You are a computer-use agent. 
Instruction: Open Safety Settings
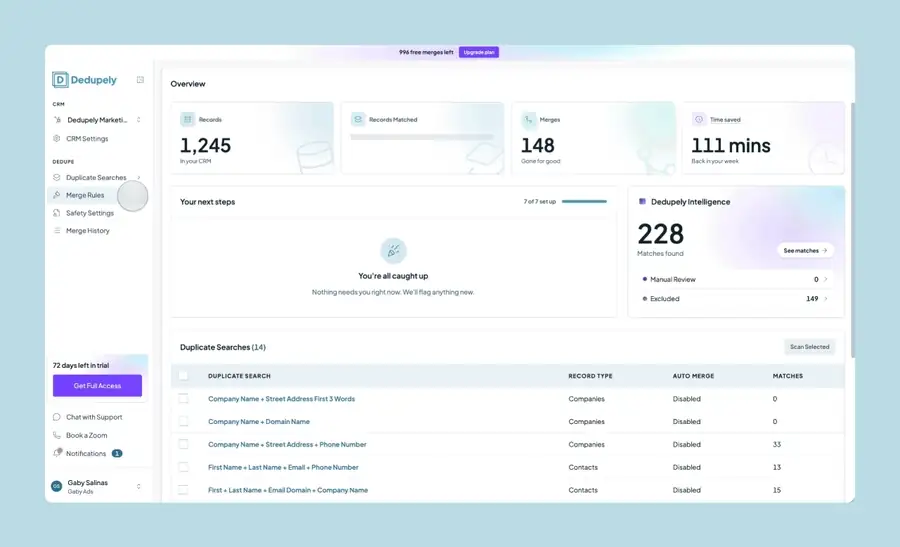(x=90, y=213)
